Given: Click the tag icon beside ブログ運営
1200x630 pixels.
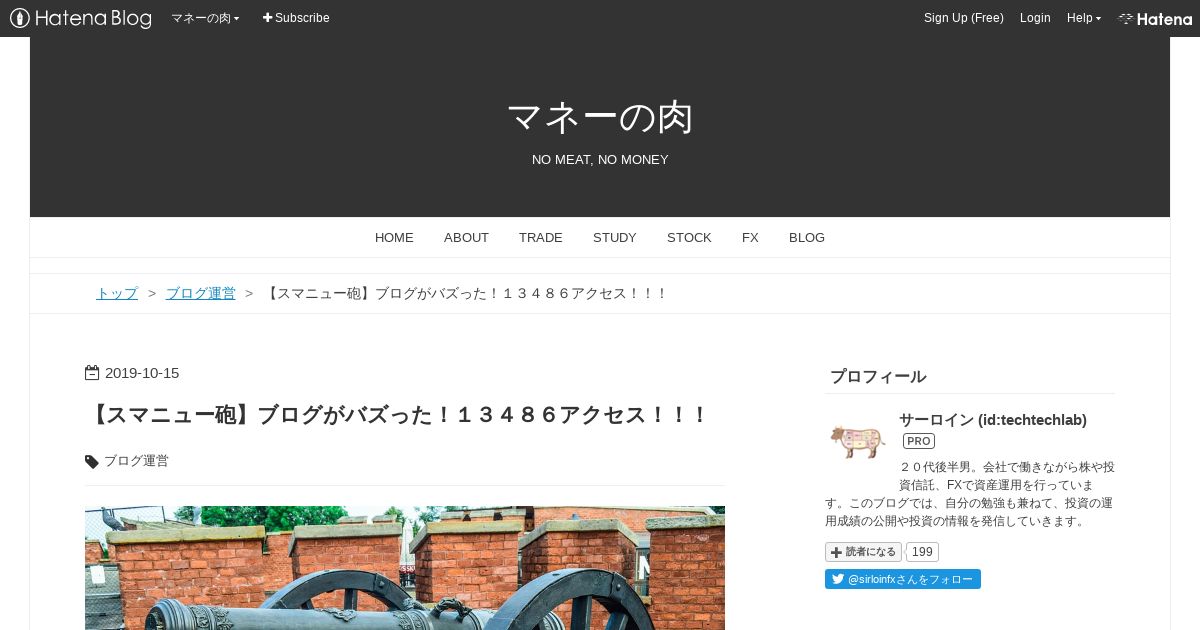Looking at the screenshot, I should click(92, 461).
